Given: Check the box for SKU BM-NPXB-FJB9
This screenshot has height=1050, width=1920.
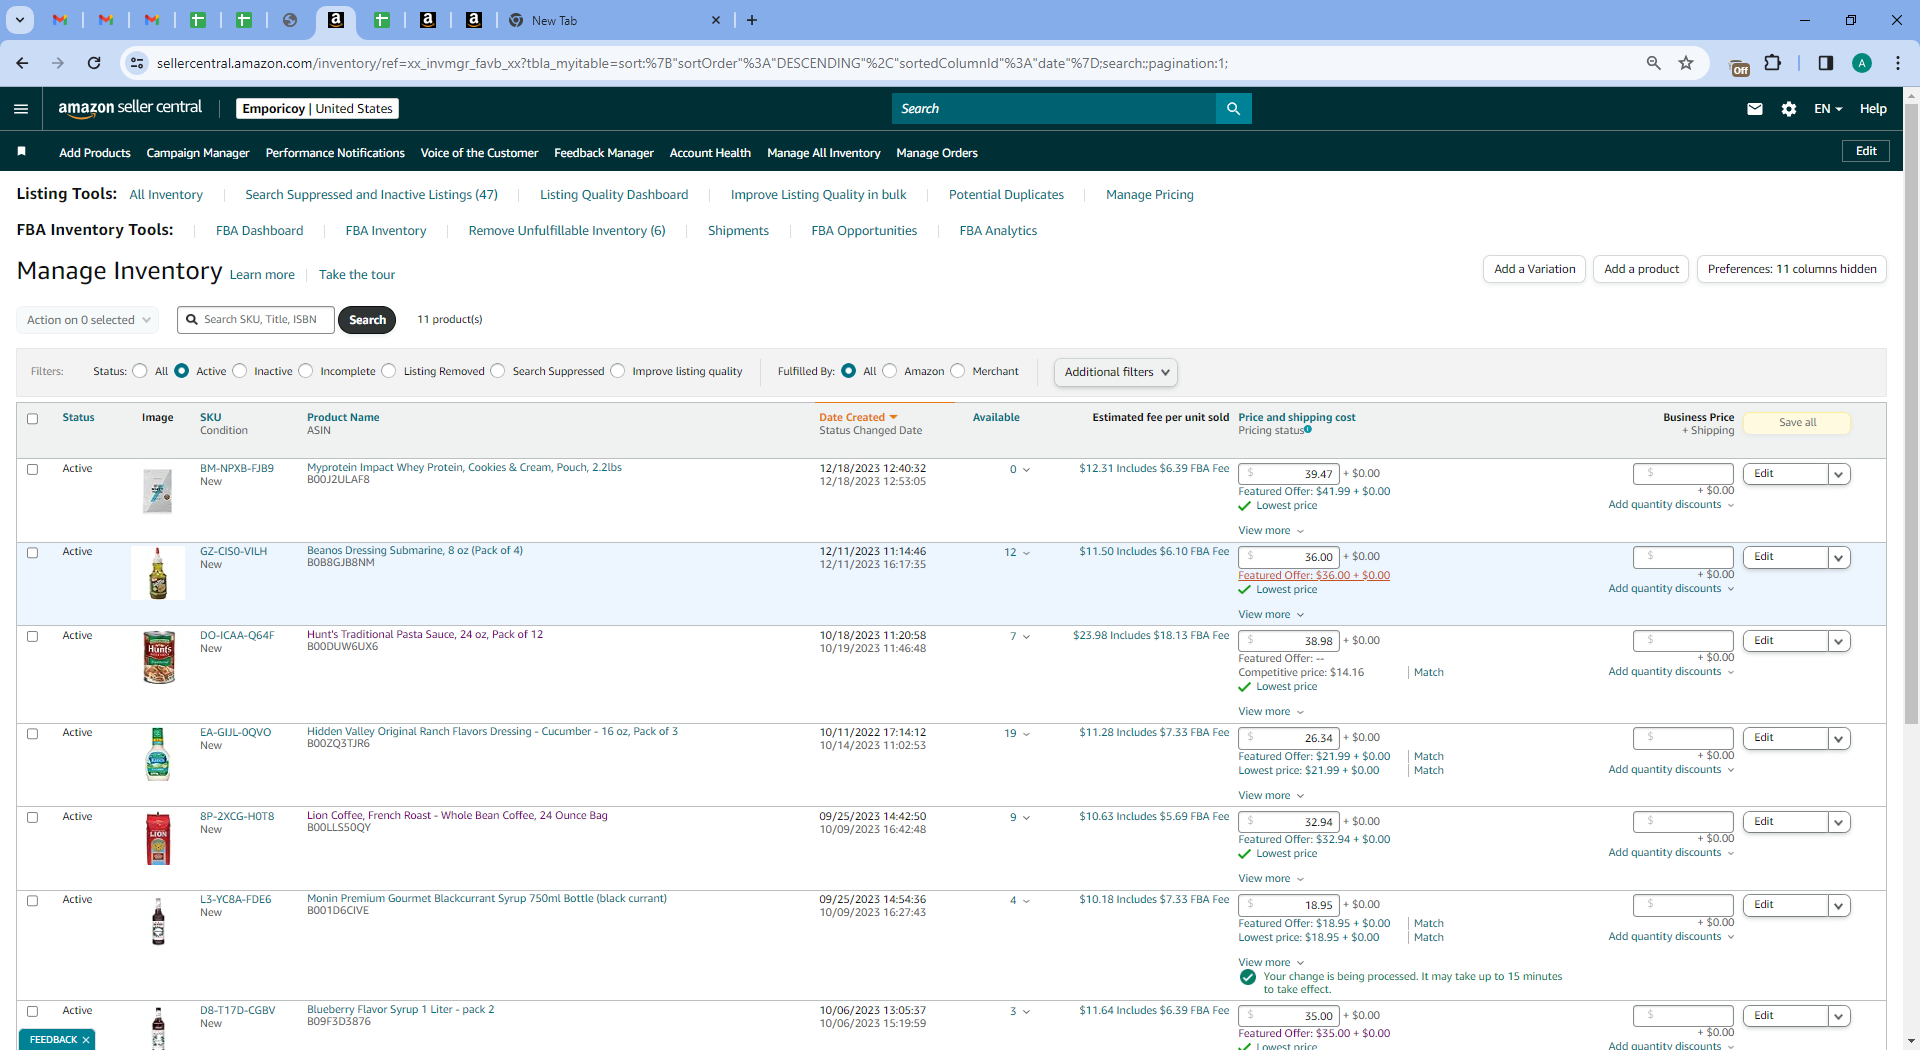Looking at the screenshot, I should pos(32,469).
